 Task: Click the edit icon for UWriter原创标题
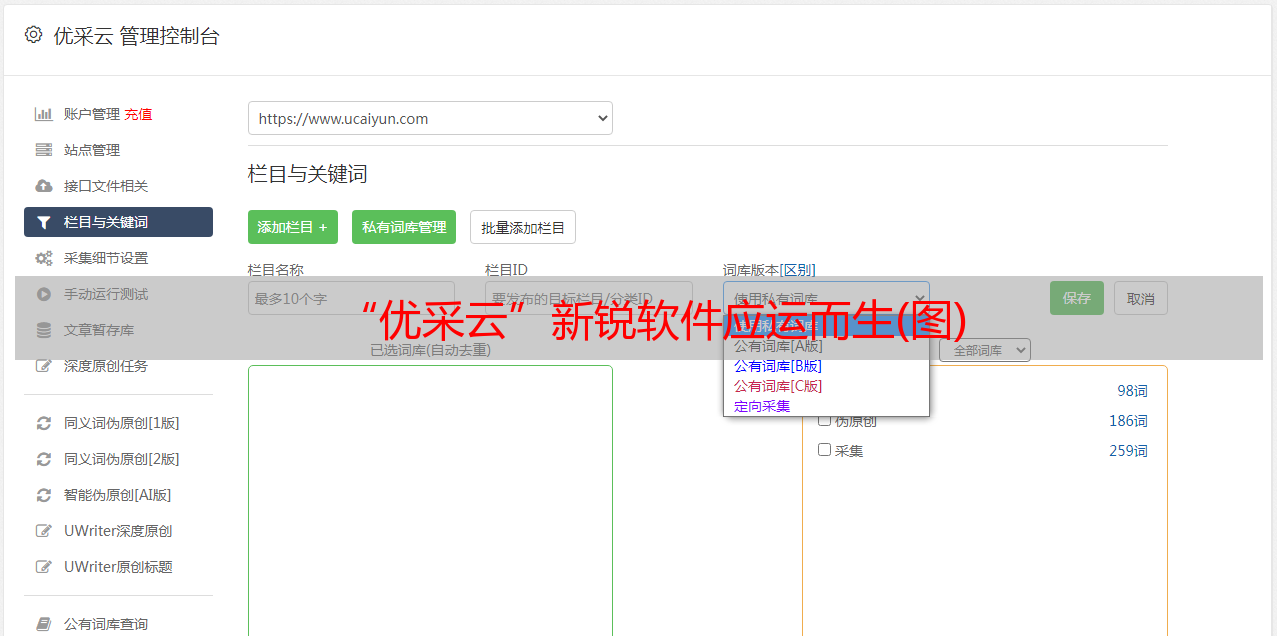(x=44, y=567)
